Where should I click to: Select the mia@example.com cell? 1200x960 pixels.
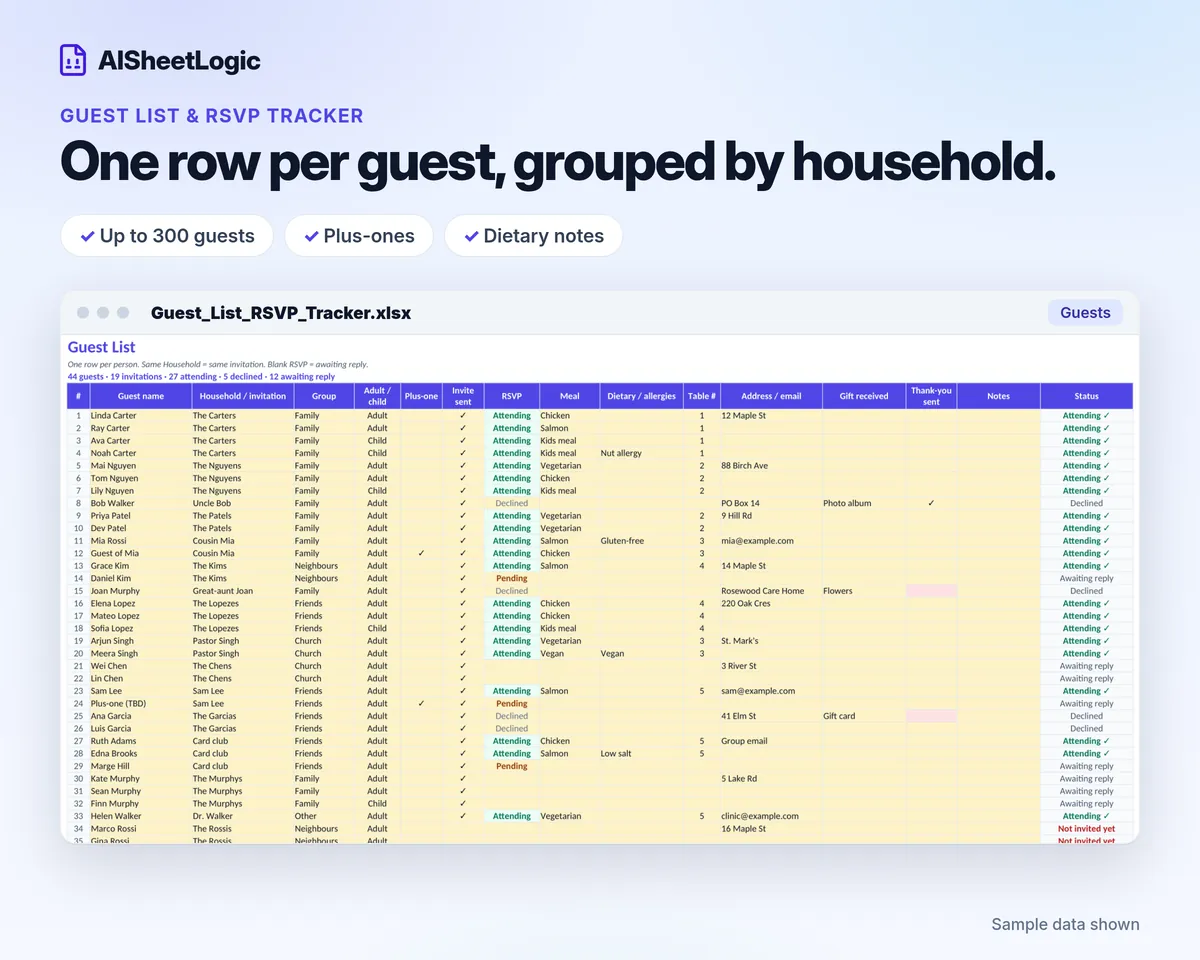click(x=771, y=541)
